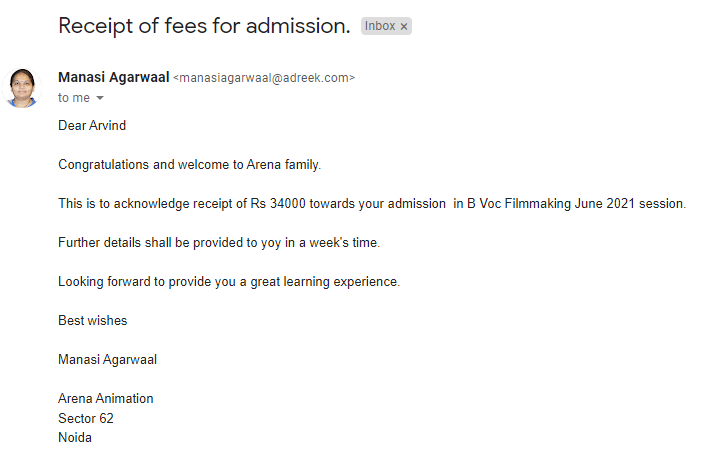Select the manasiagarwaal@adreek.com email address
The width and height of the screenshot is (707, 472).
[x=264, y=78]
